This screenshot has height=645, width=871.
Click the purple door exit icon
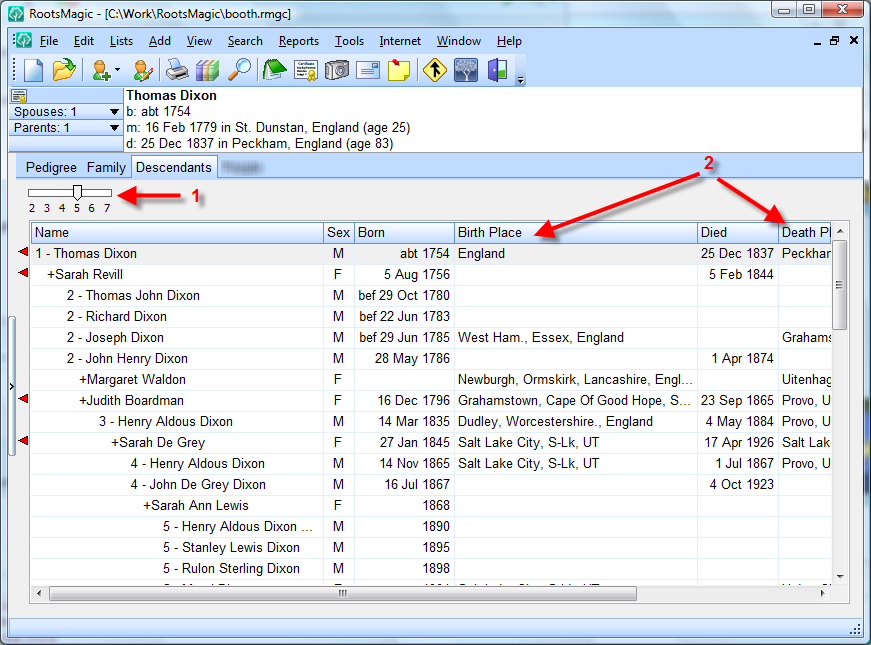pos(497,71)
